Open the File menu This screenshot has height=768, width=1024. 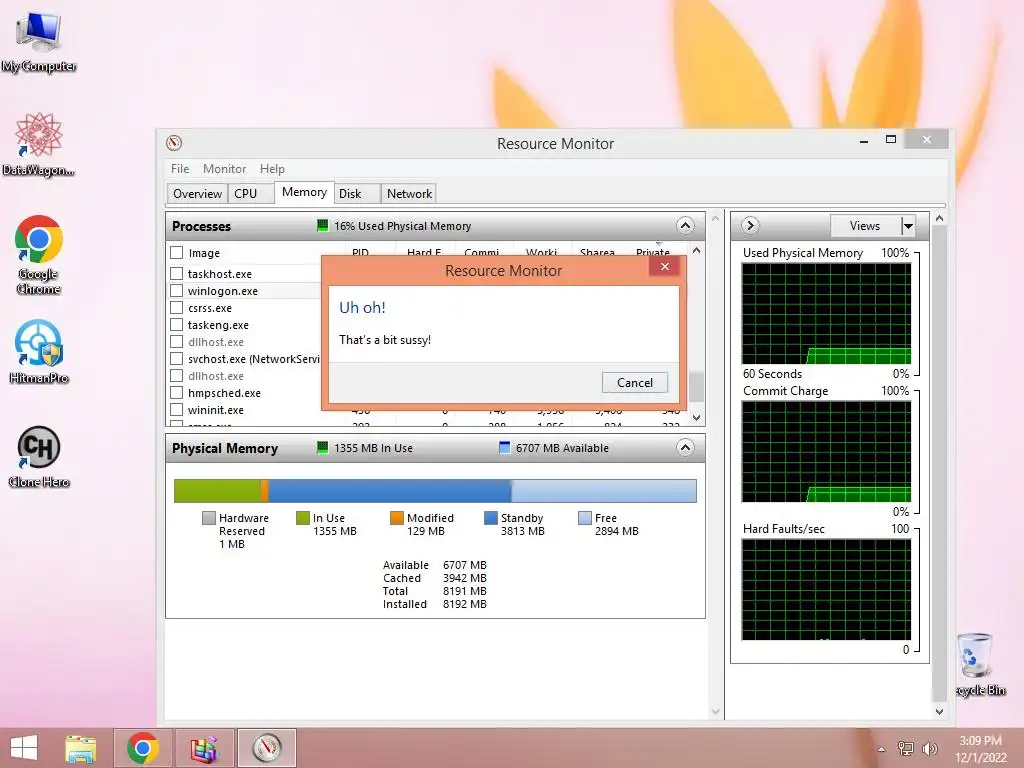pyautogui.click(x=180, y=168)
